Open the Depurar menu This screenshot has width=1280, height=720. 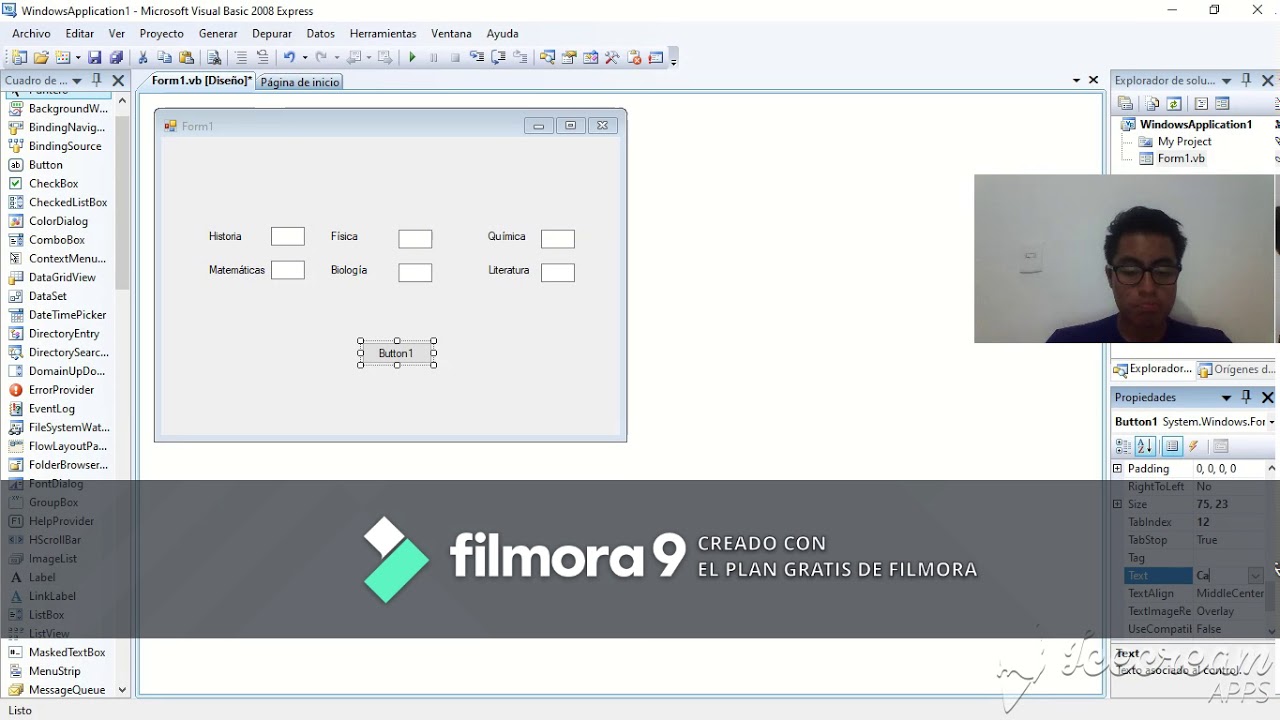[272, 33]
